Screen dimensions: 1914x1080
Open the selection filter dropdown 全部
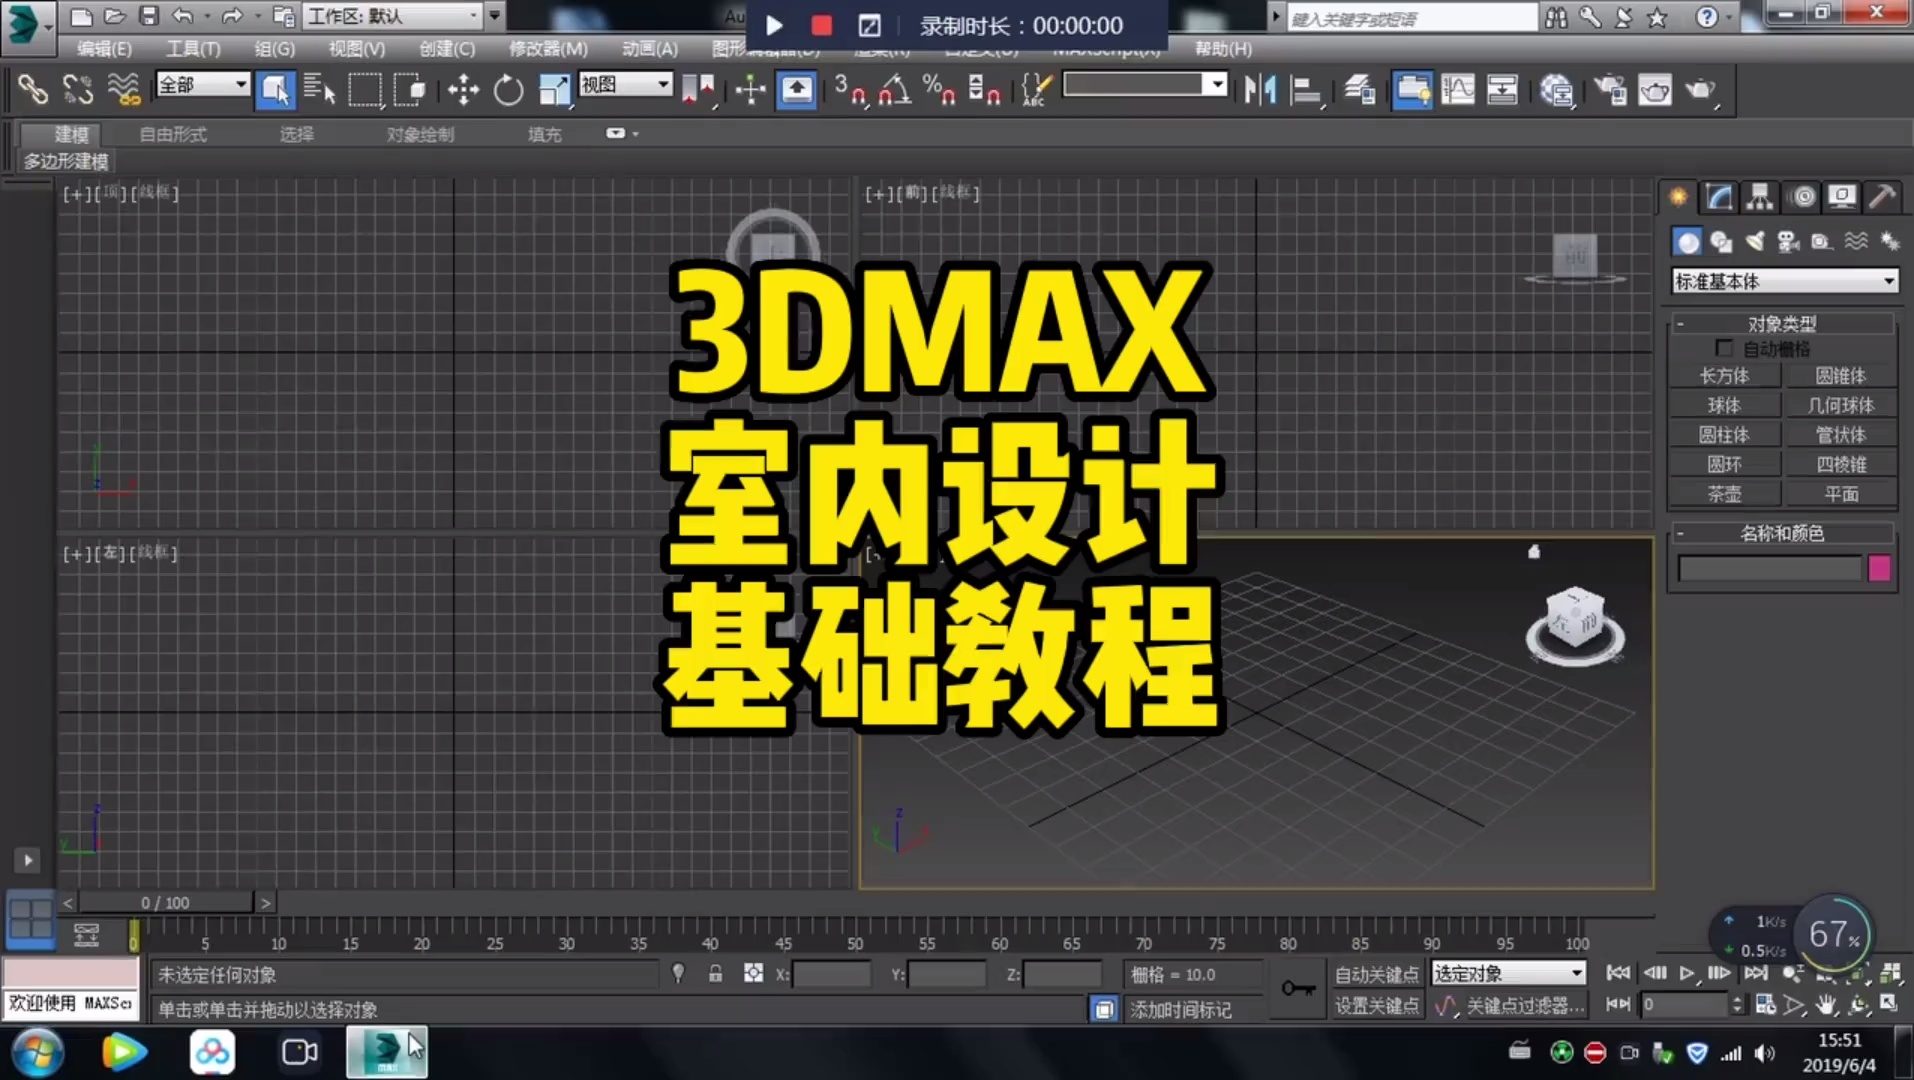point(203,85)
